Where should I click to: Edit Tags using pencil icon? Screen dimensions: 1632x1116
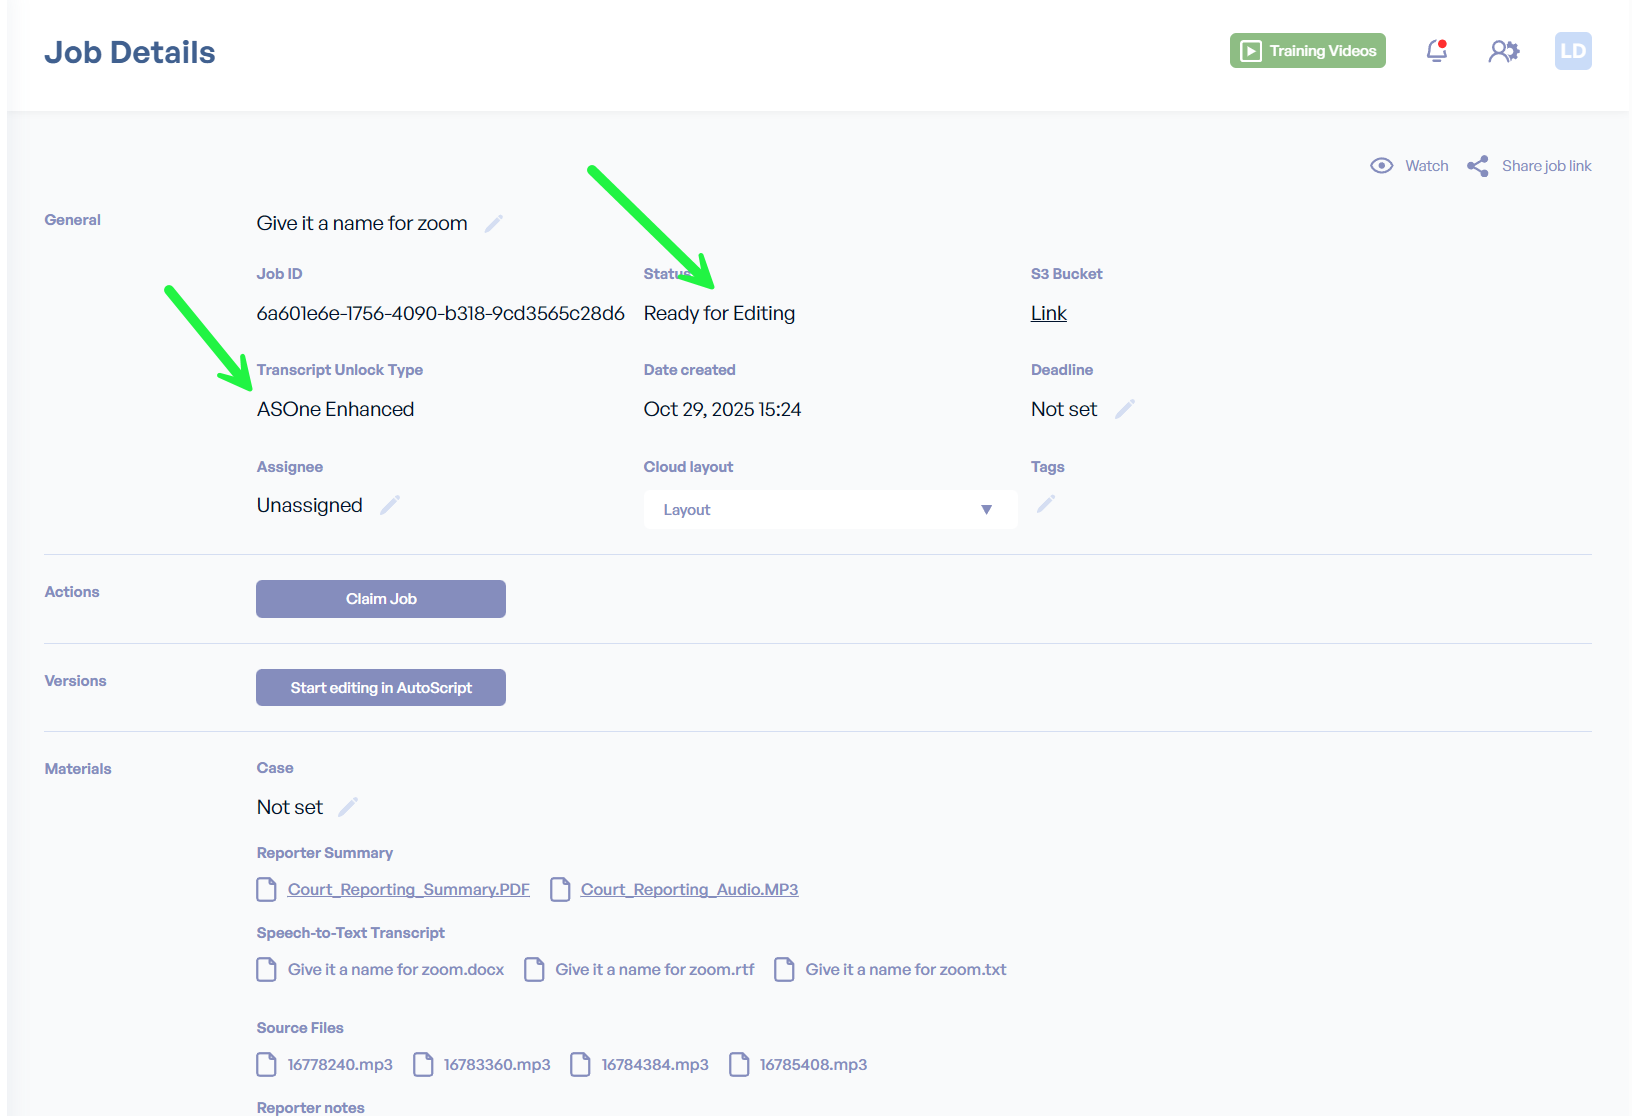1046,504
